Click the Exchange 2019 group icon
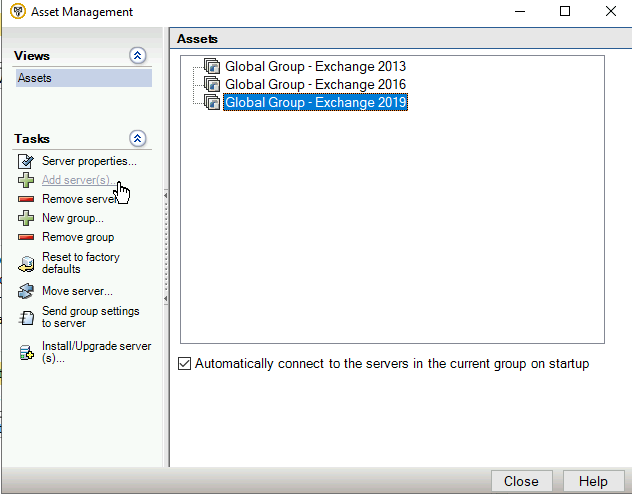This screenshot has width=632, height=494. tap(212, 102)
